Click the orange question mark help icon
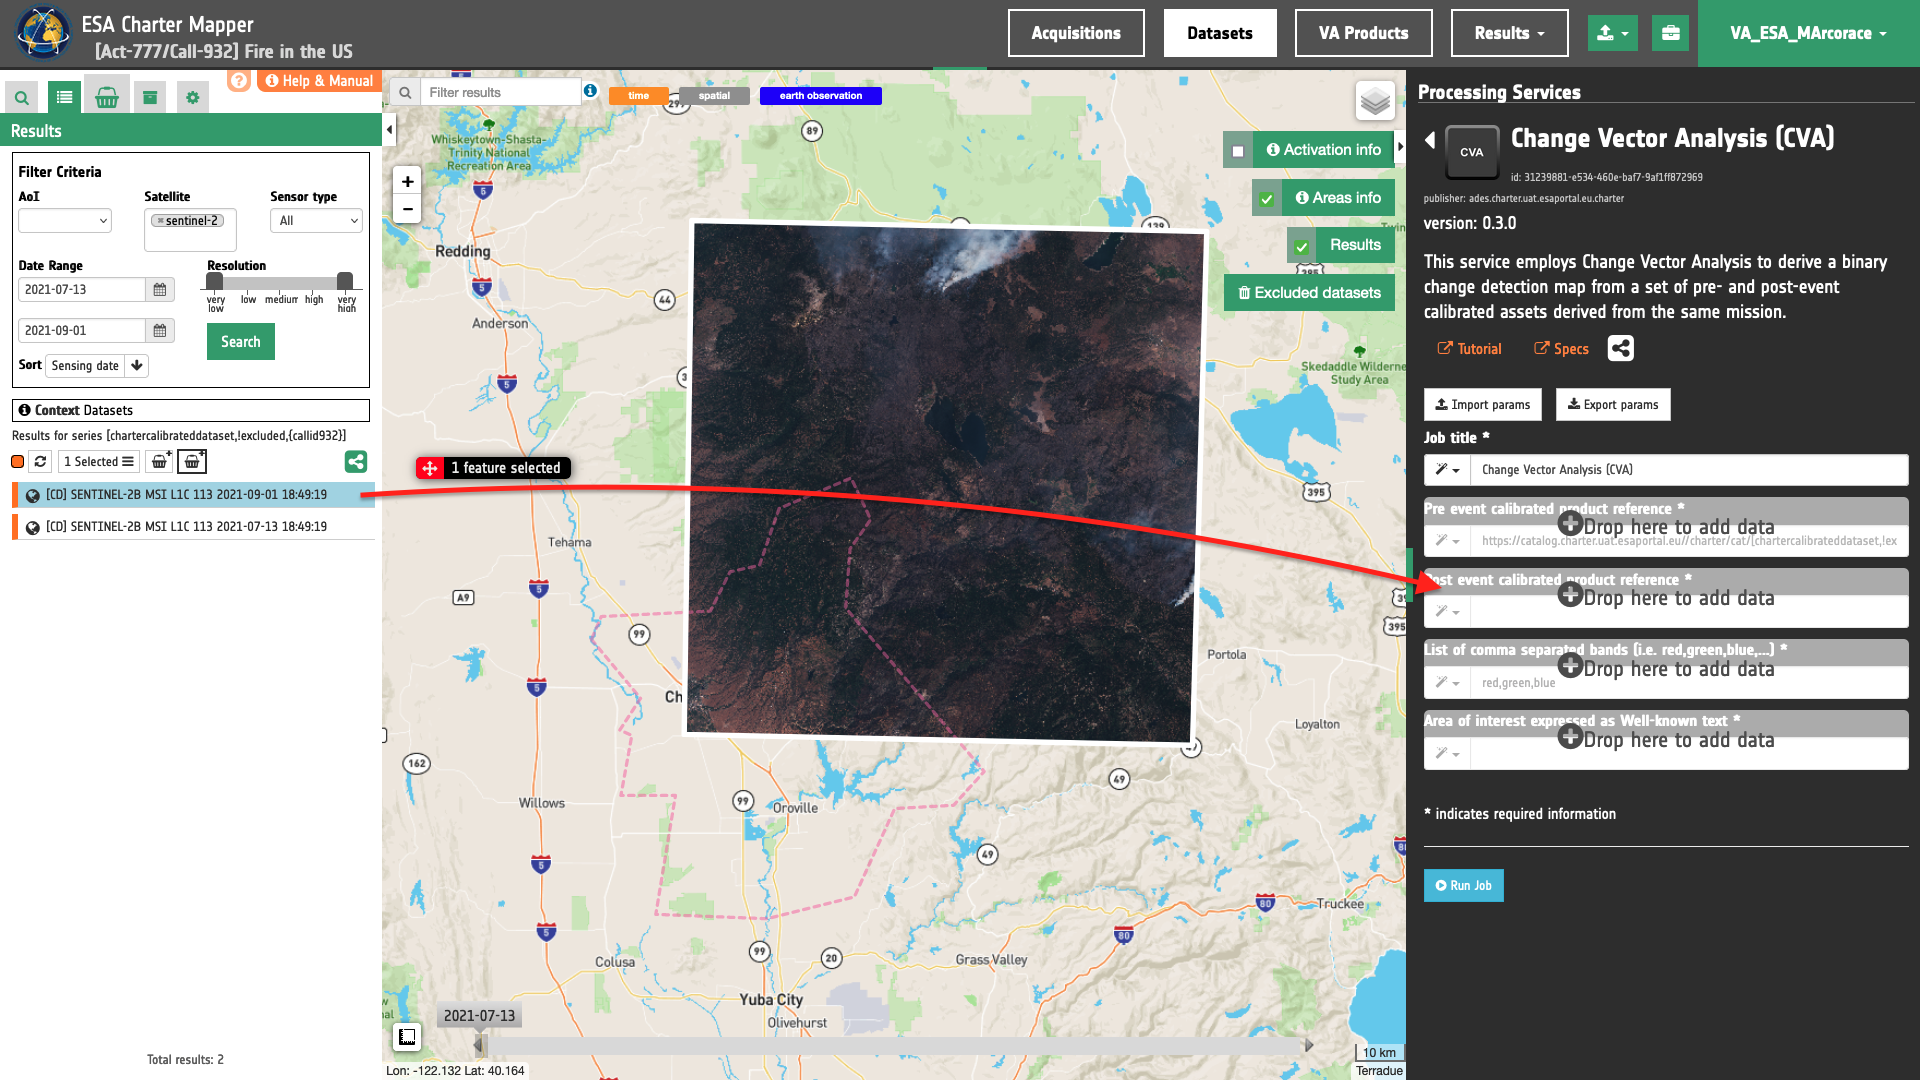Image resolution: width=1920 pixels, height=1080 pixels. point(239,81)
